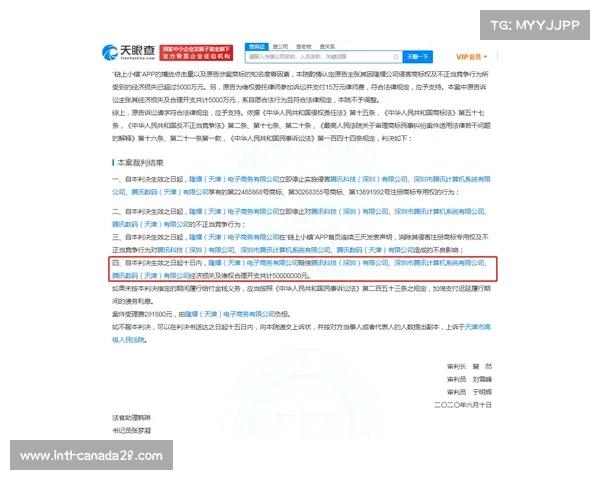Screen dimensions: 600x480
Task: Click the Tianyancha logo
Action: pyautogui.click(x=128, y=52)
